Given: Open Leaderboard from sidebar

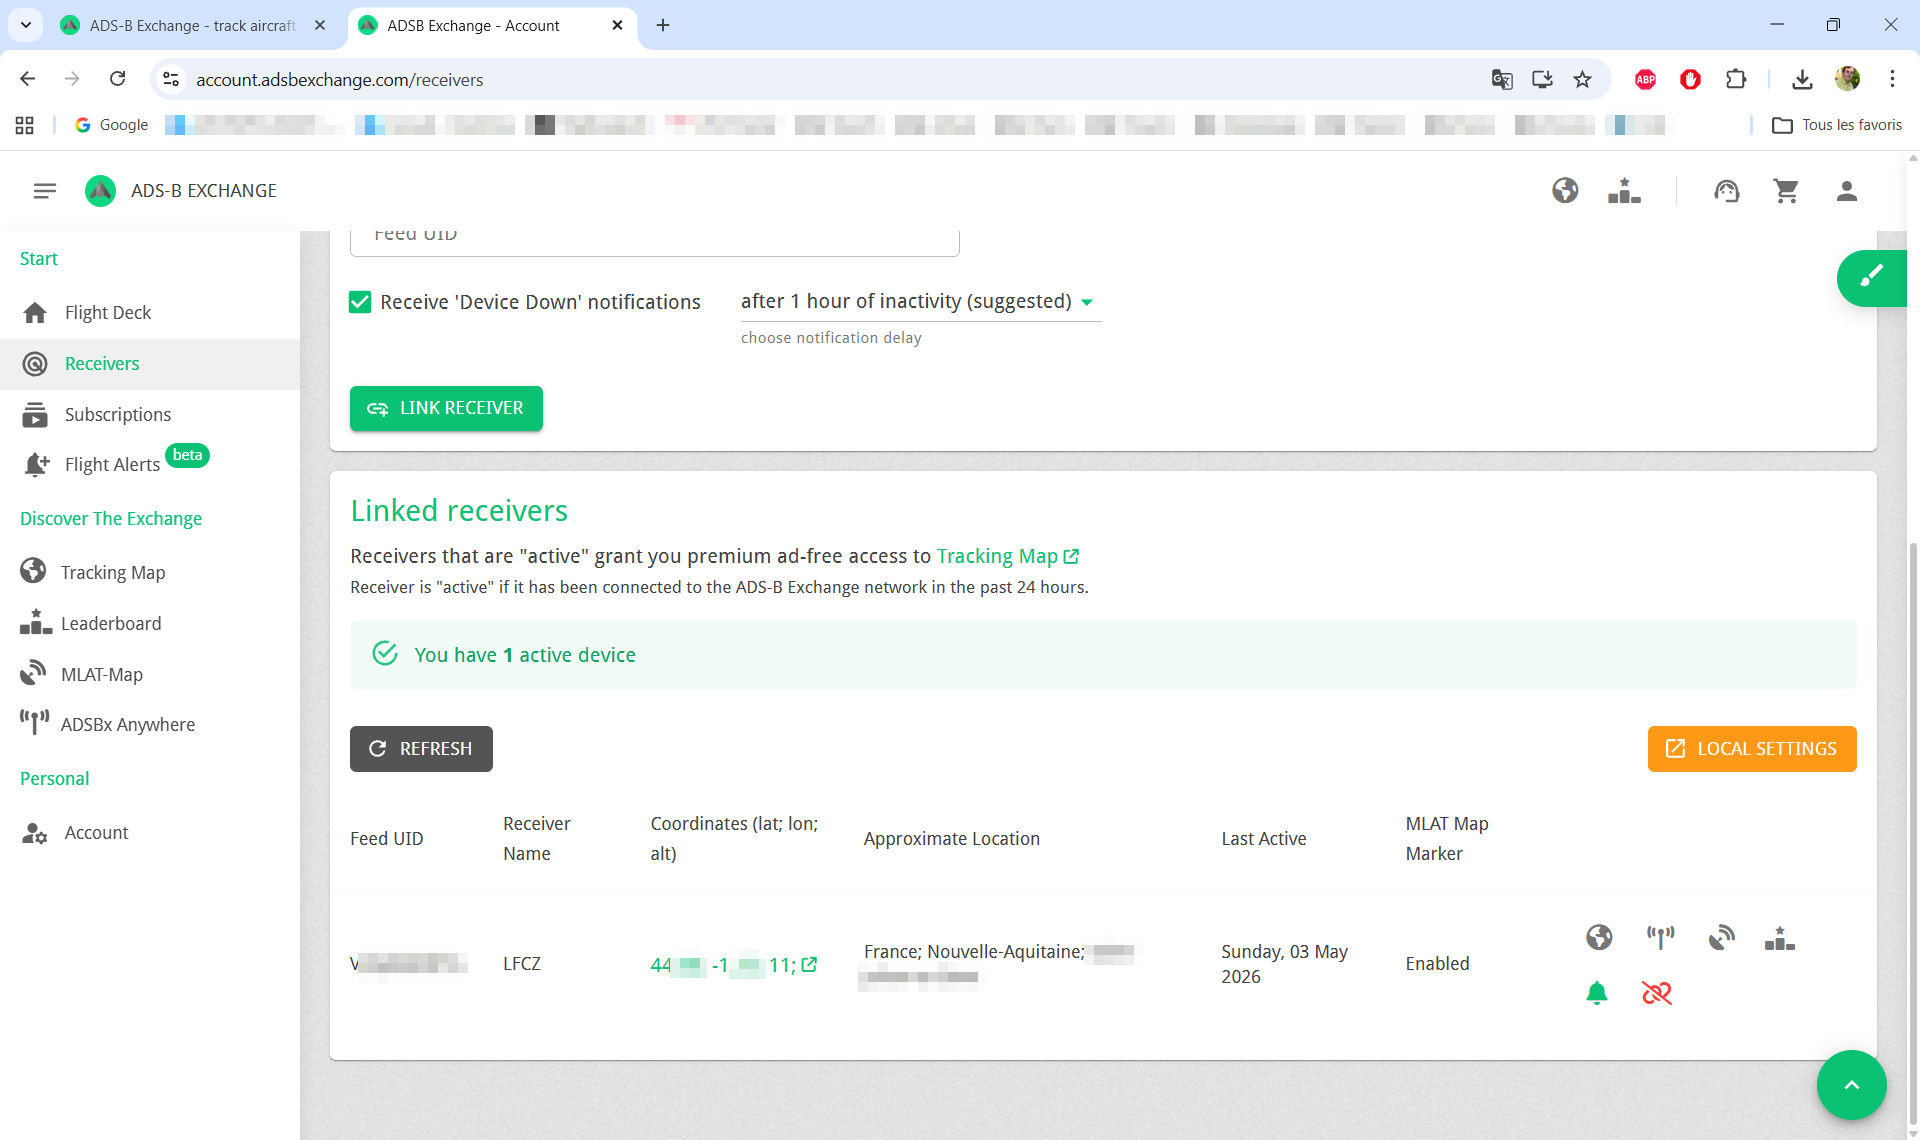Looking at the screenshot, I should [150, 623].
